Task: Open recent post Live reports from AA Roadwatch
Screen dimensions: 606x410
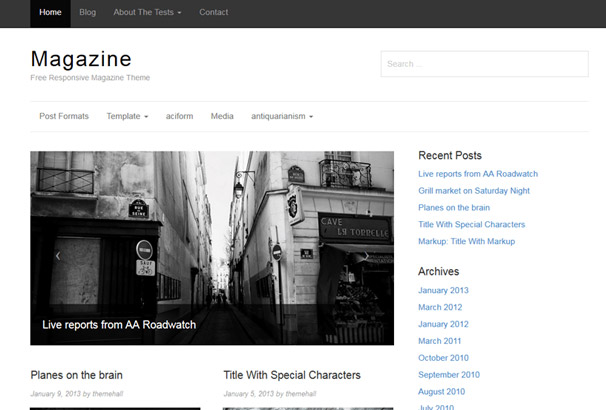Action: tap(478, 174)
